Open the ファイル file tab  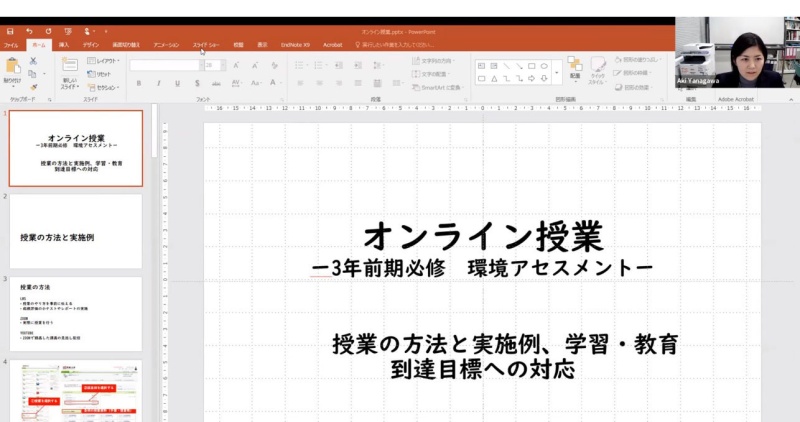[11, 45]
